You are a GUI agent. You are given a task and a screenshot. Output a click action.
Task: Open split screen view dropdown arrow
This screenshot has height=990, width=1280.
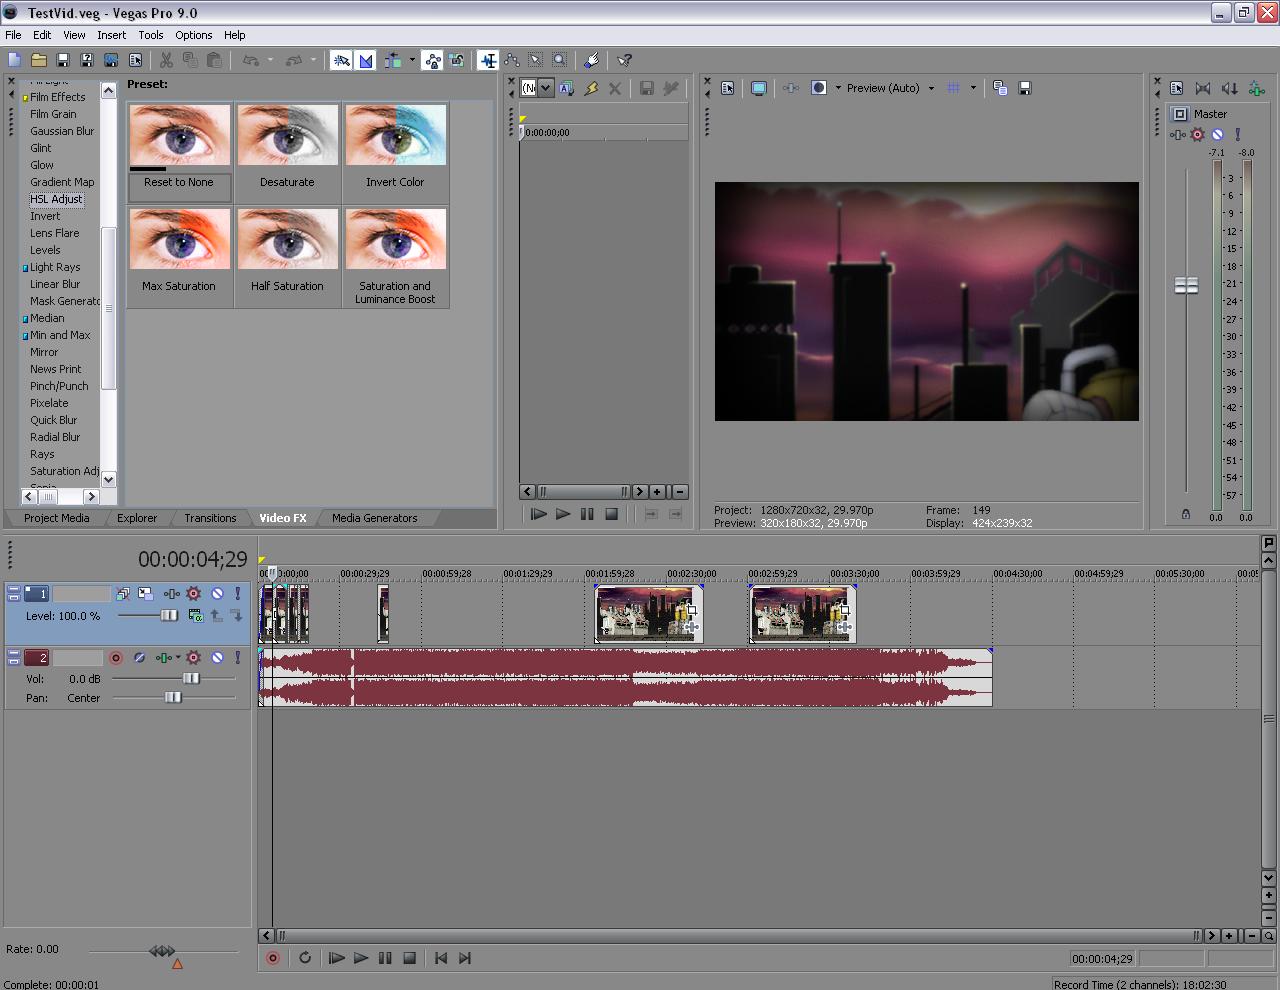tap(838, 88)
